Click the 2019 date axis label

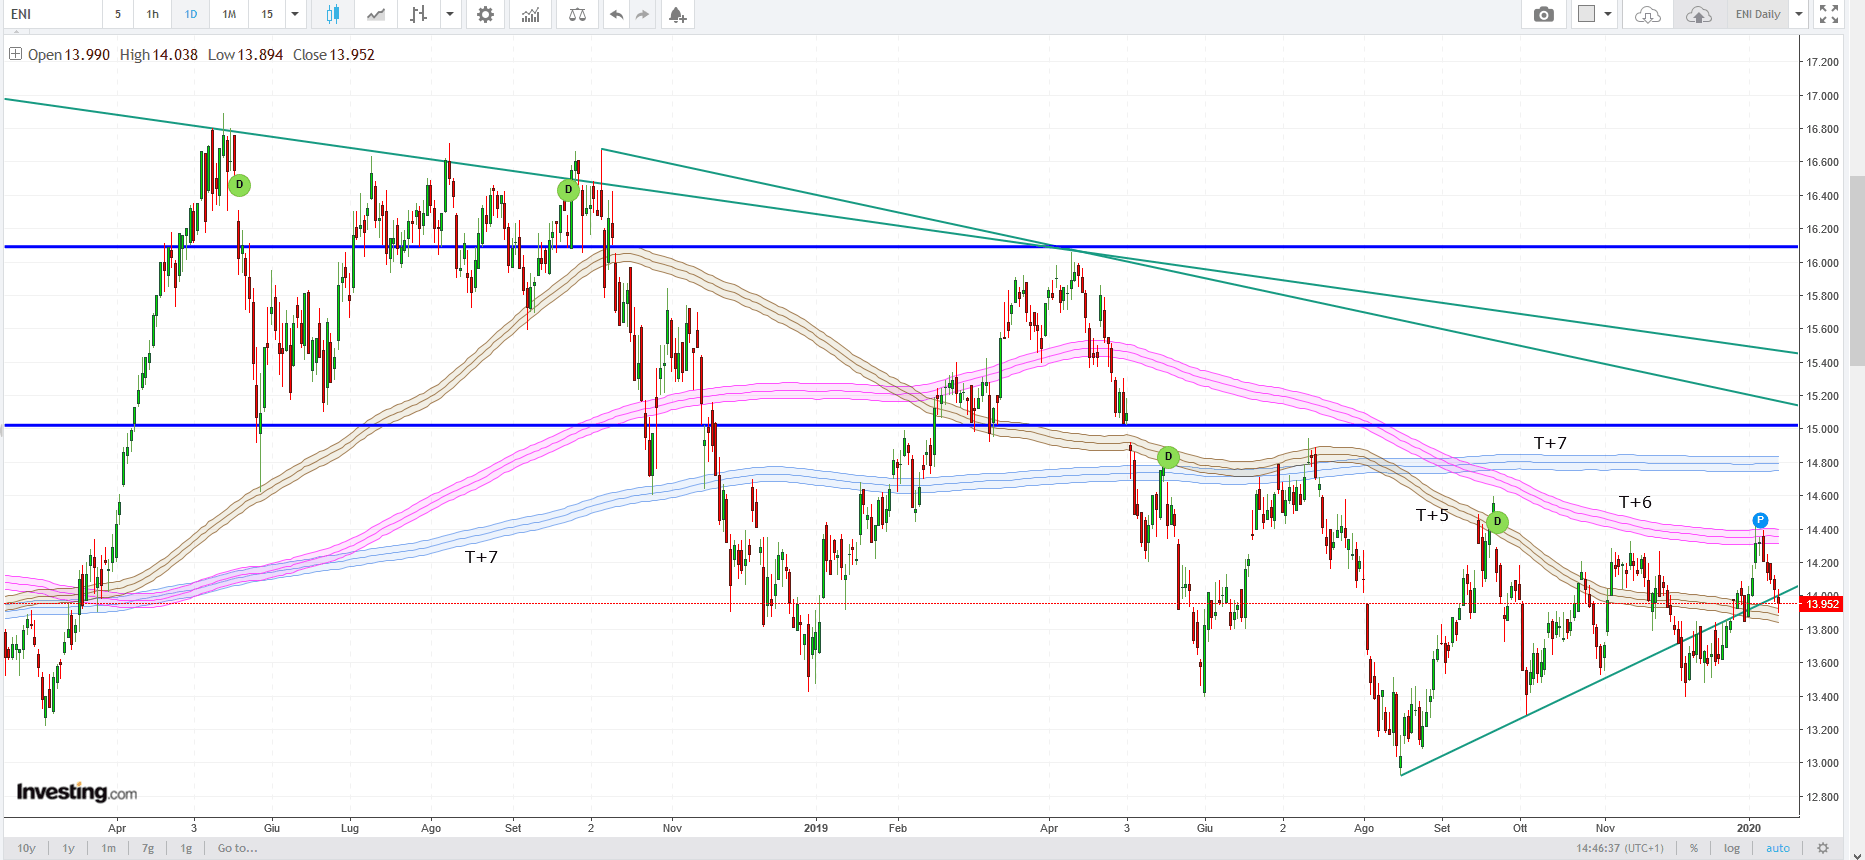pos(816,828)
